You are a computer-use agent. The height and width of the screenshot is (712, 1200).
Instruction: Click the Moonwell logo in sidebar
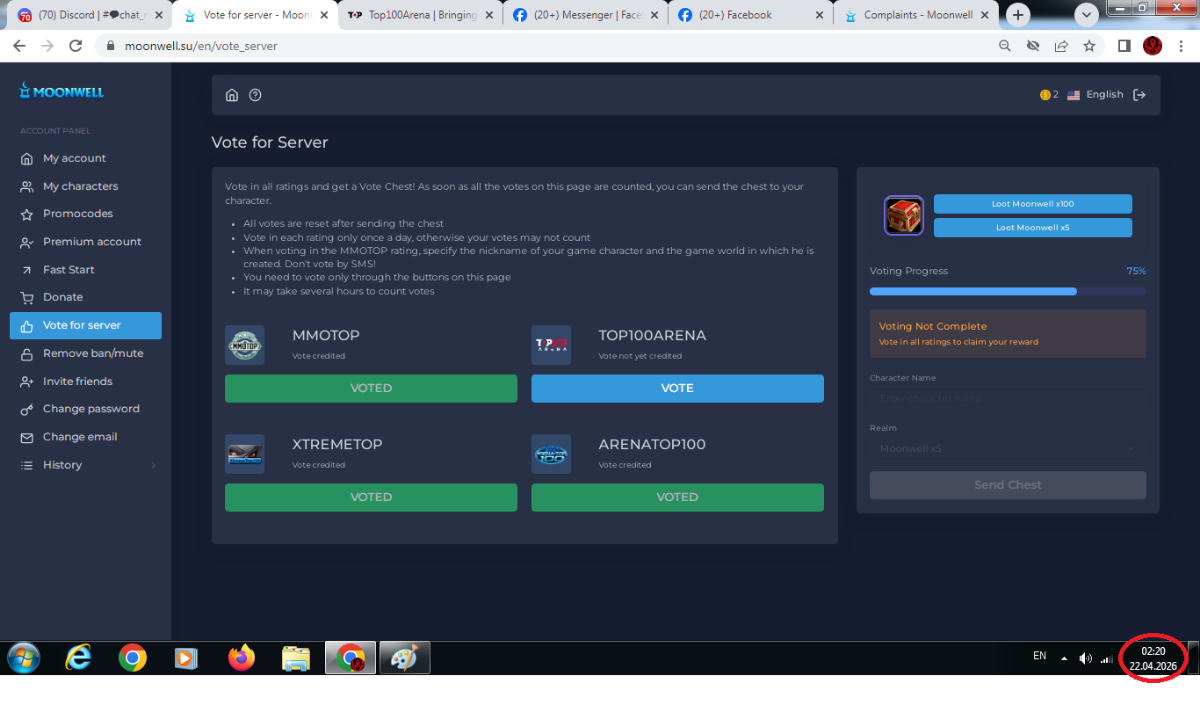coord(62,92)
